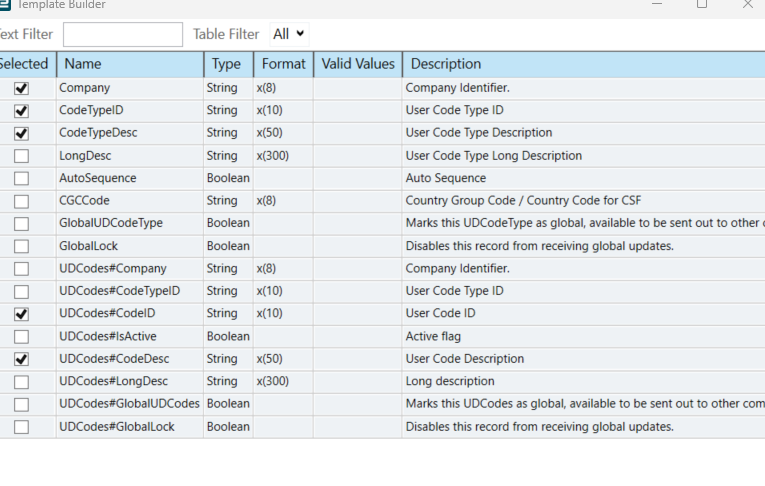The height and width of the screenshot is (486, 765).
Task: Tick the CGCCode checkbox
Action: click(21, 201)
